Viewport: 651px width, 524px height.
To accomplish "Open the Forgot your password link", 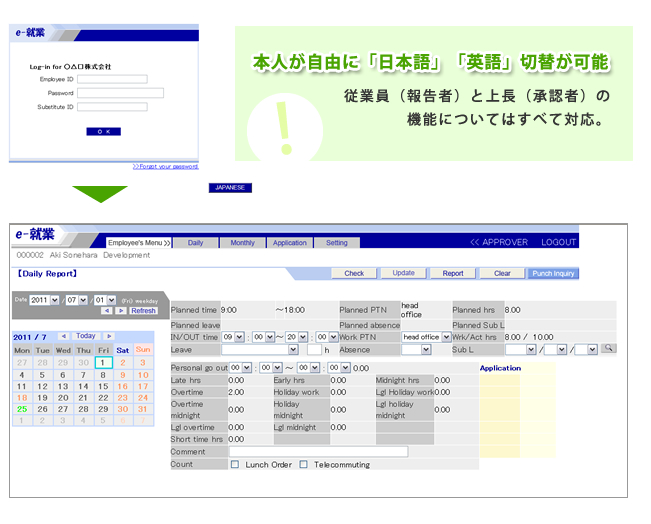I will [x=166, y=167].
